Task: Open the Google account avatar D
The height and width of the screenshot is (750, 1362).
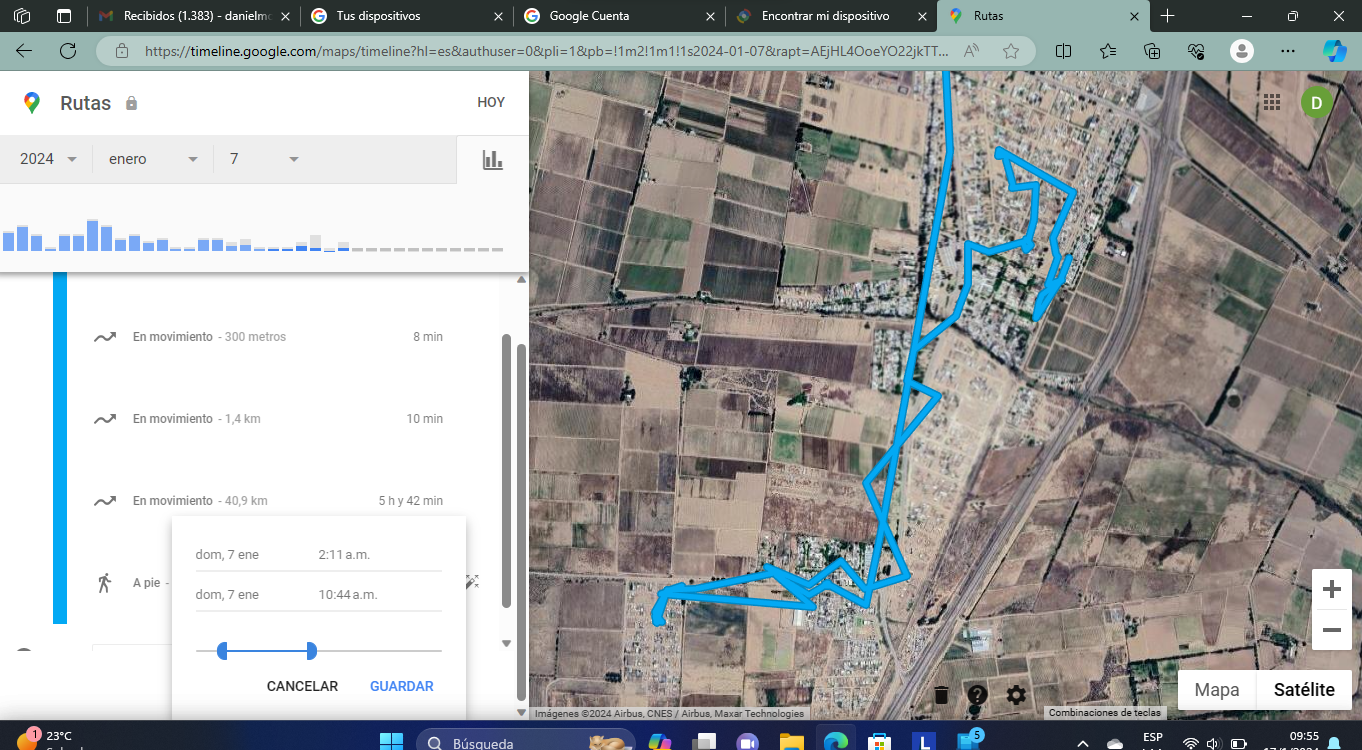Action: tap(1316, 102)
